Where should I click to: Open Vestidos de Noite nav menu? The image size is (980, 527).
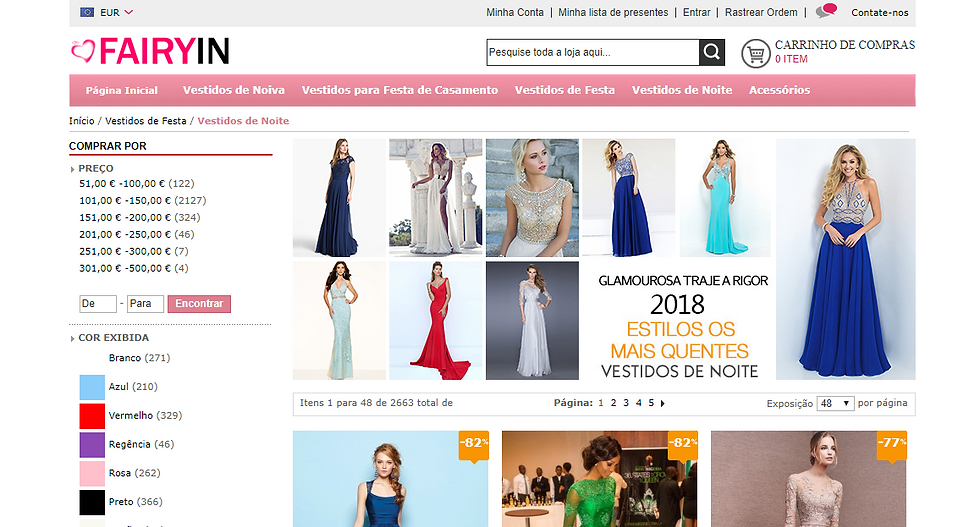click(682, 90)
